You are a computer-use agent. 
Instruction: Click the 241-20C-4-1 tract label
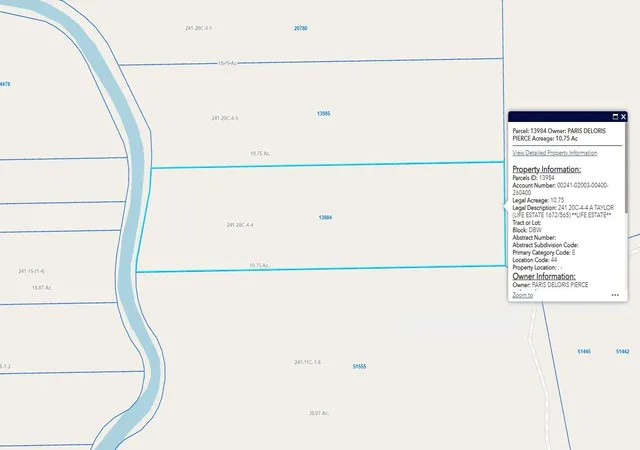198,28
